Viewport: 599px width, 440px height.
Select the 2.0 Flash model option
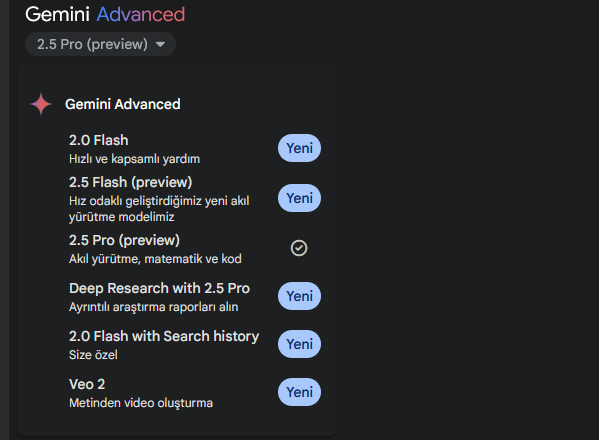coord(194,149)
